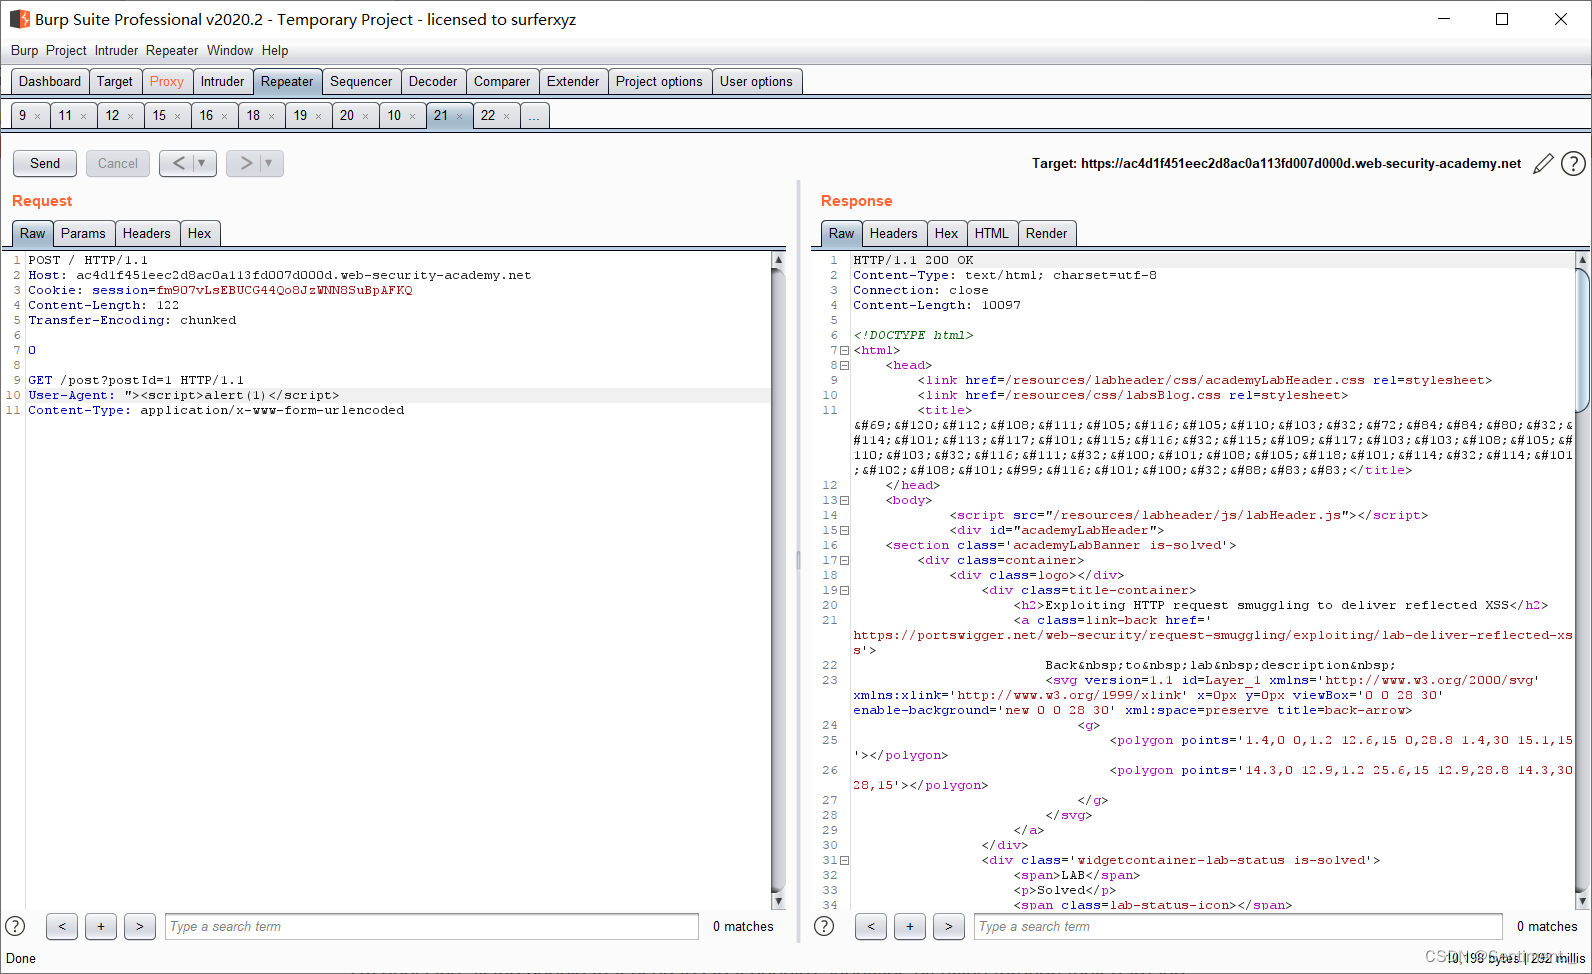
Task: Open the User options tab
Action: tap(756, 82)
